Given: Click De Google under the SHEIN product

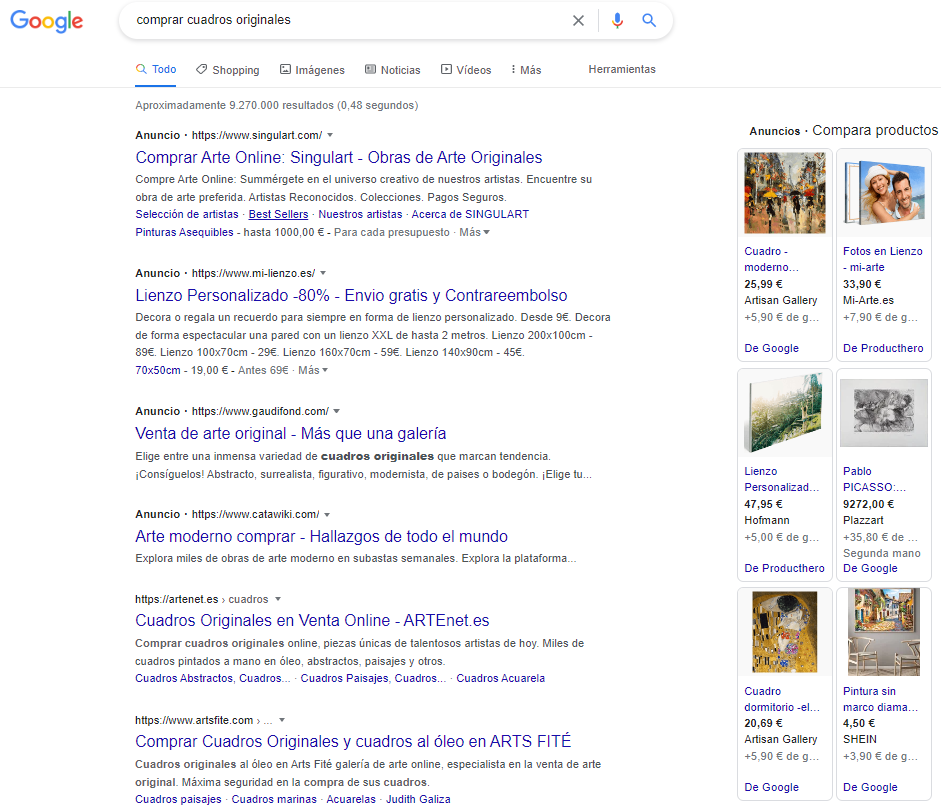Looking at the screenshot, I should point(870,787).
